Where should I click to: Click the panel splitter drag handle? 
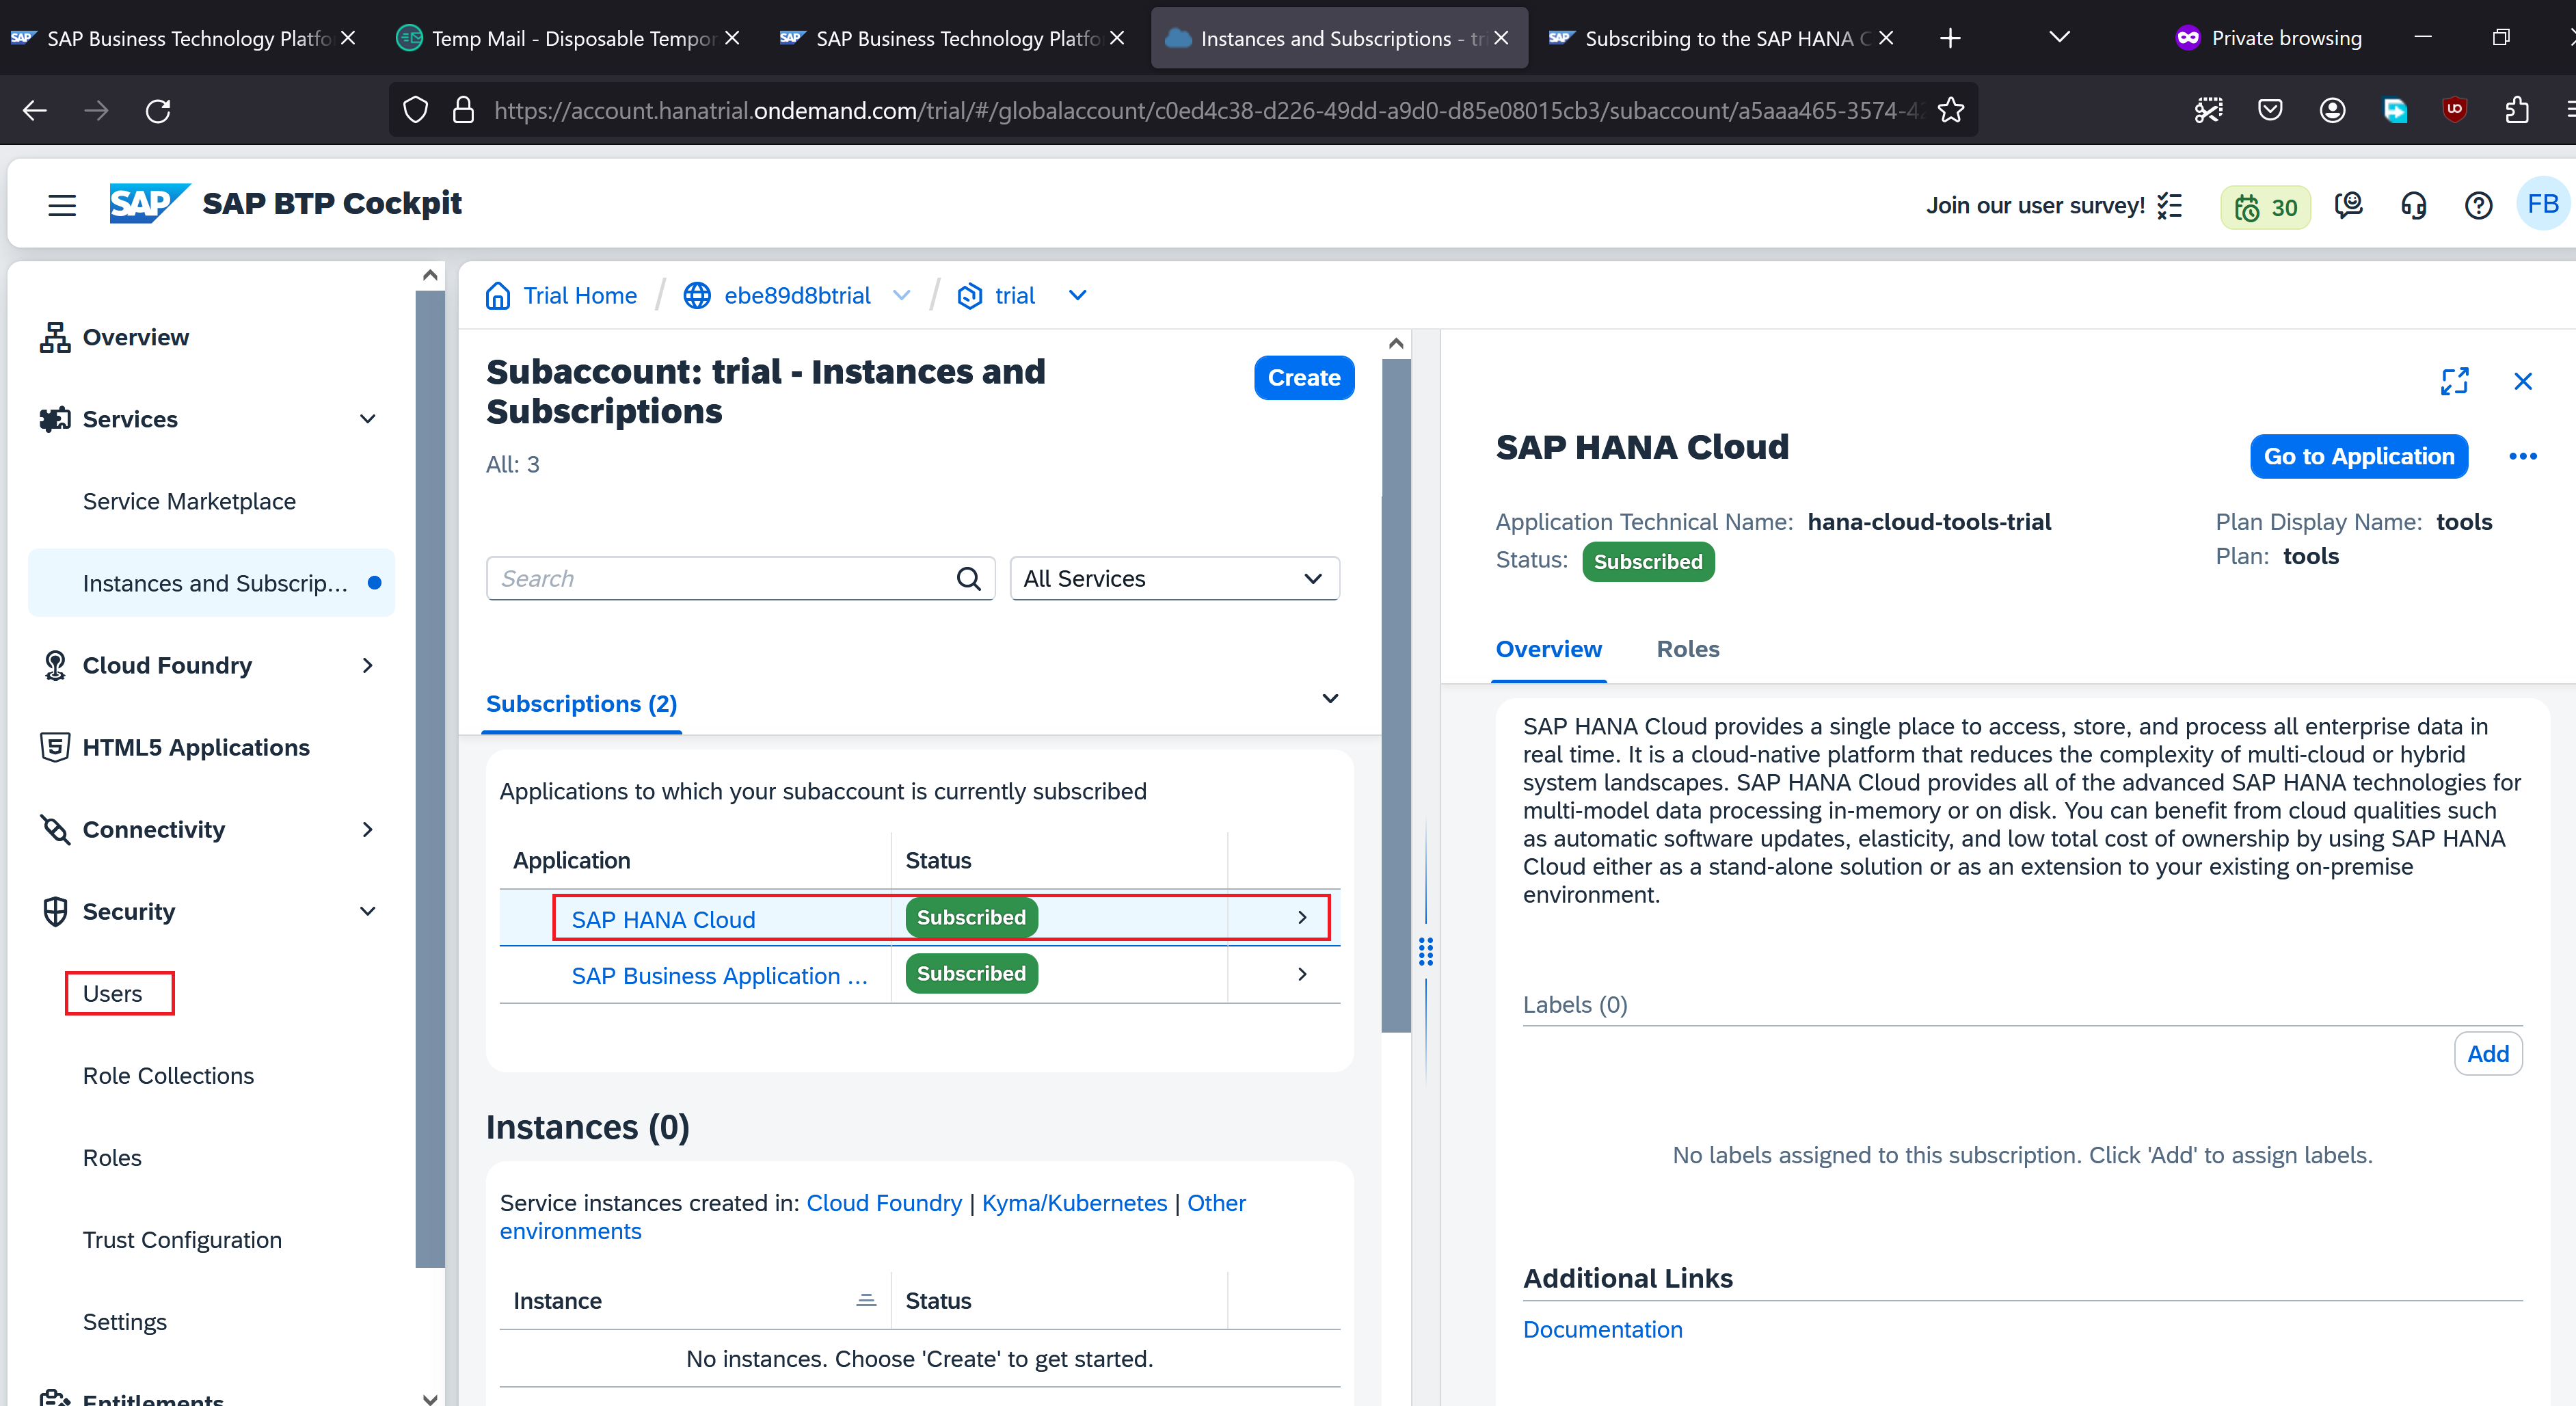[x=1425, y=951]
